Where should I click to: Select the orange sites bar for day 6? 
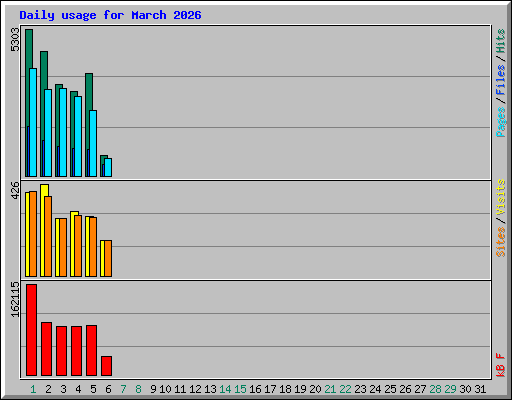click(108, 258)
